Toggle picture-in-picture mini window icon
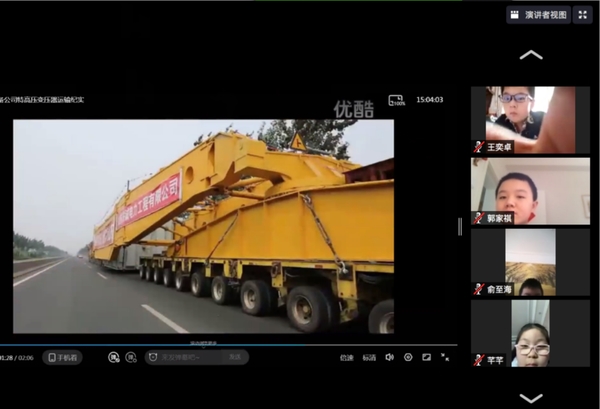Viewport: 600px width, 409px height. pos(426,357)
